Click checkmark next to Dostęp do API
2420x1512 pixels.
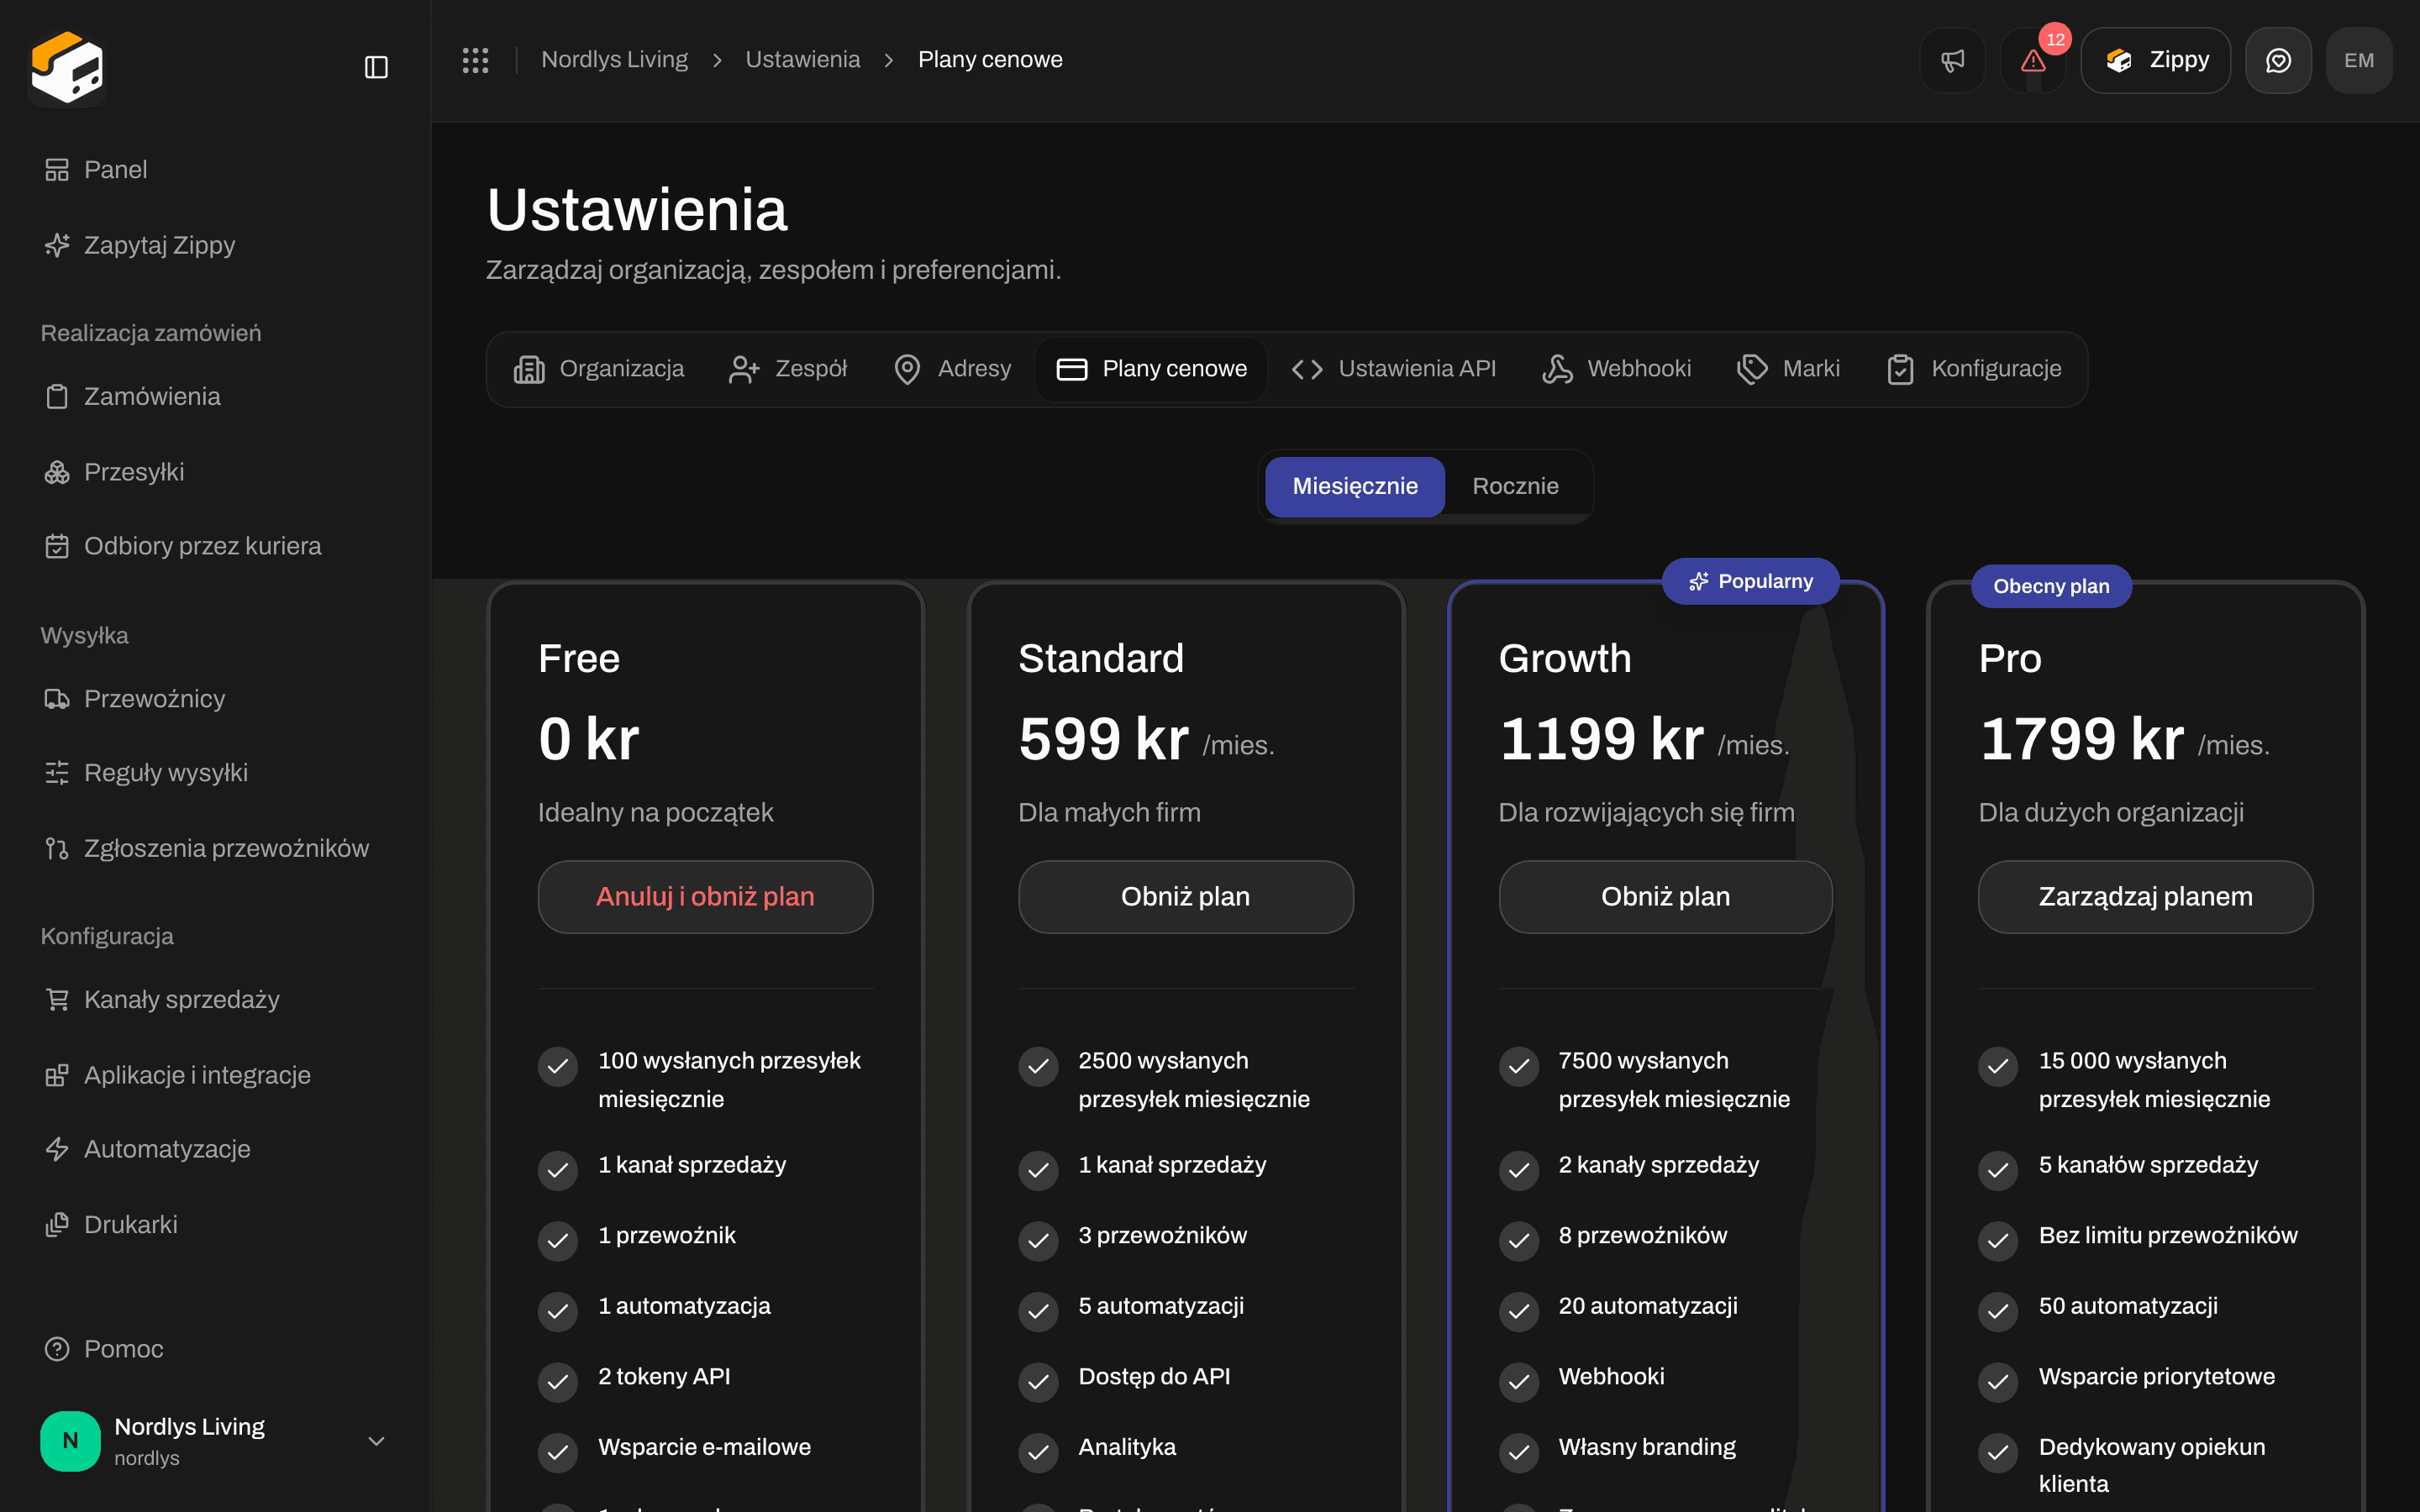[x=1038, y=1381]
